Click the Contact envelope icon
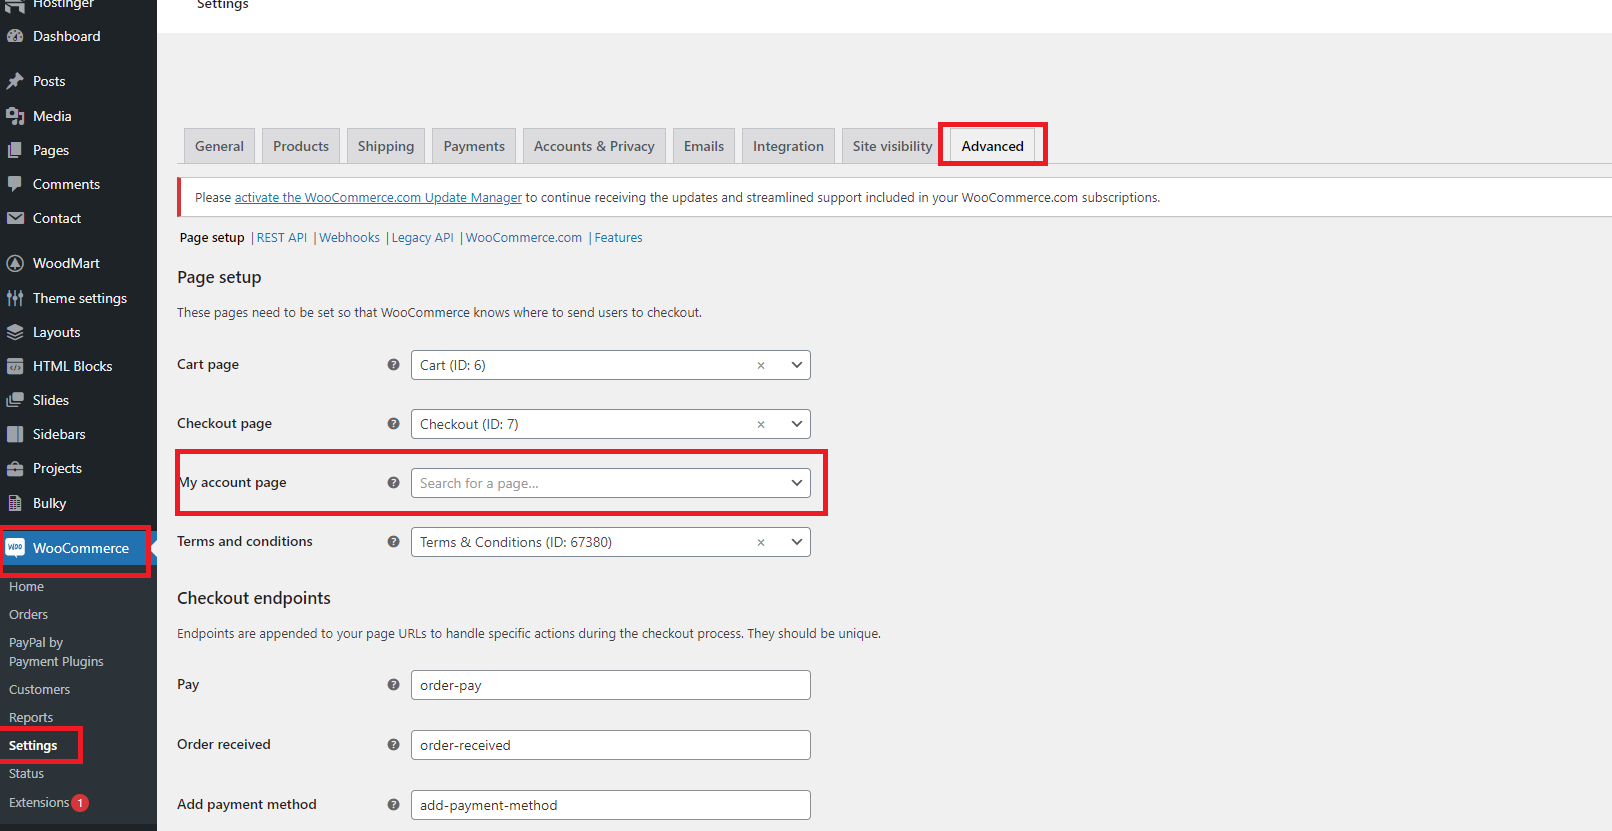 (x=15, y=218)
